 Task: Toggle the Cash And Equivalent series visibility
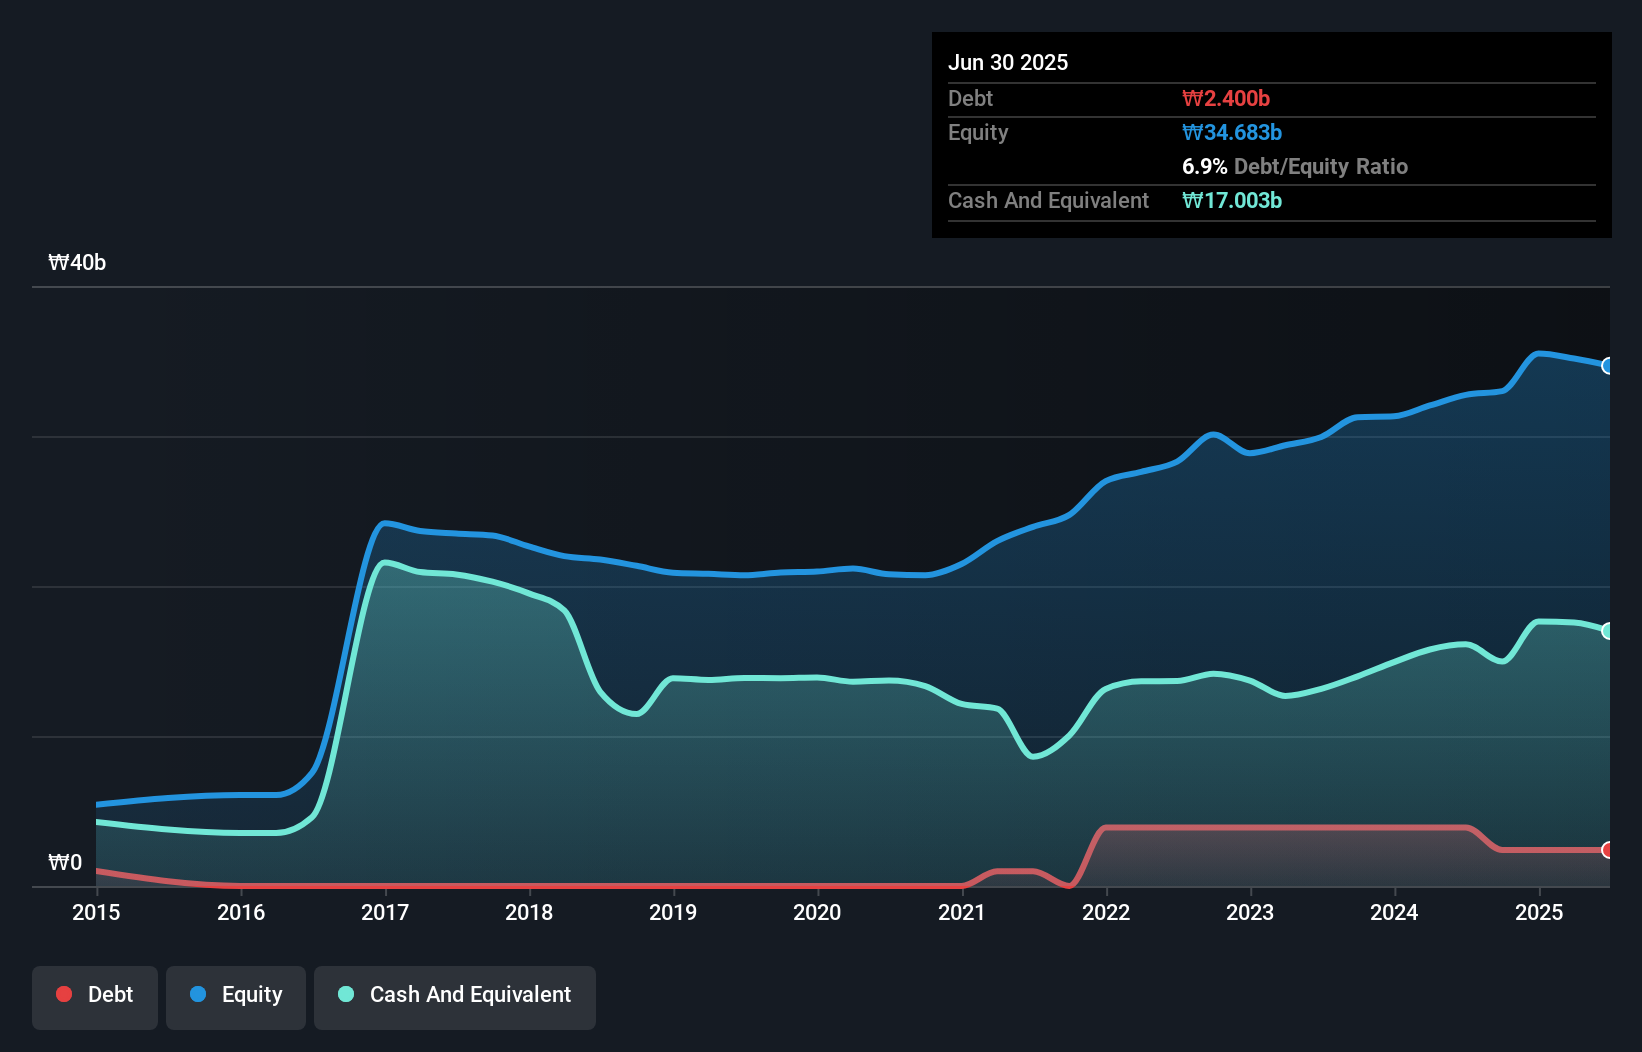[454, 996]
